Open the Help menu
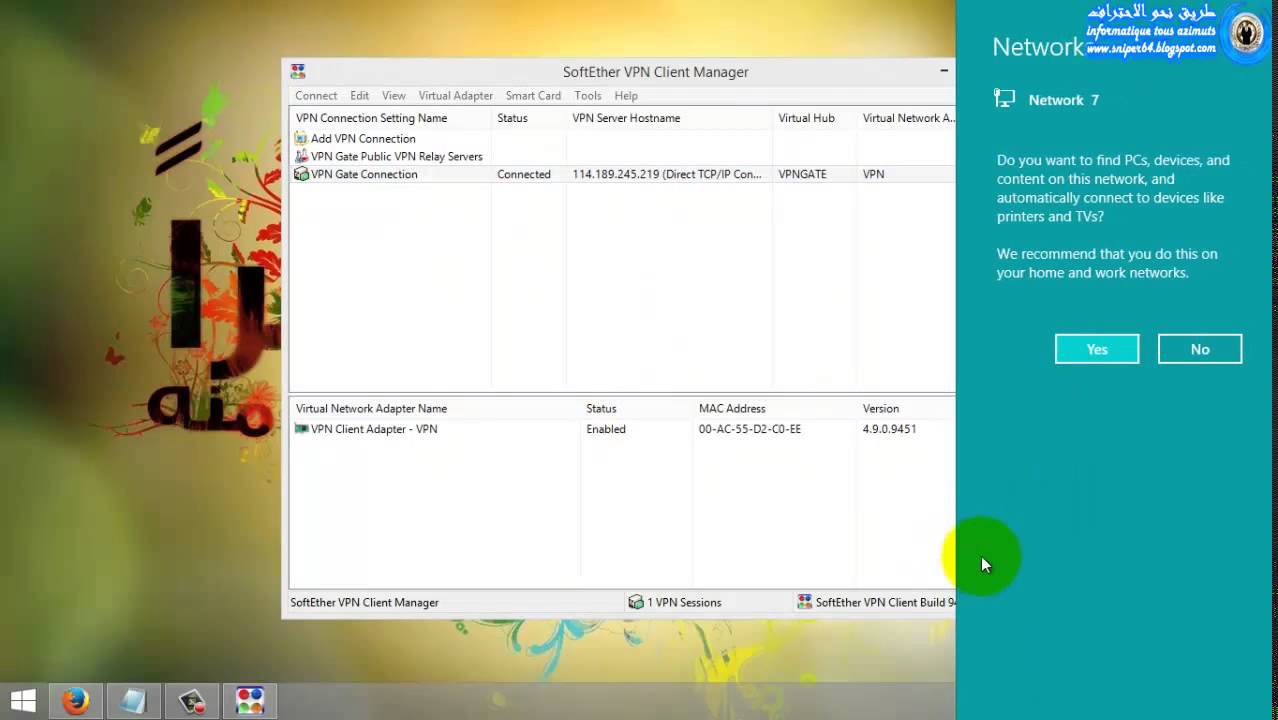 point(626,96)
